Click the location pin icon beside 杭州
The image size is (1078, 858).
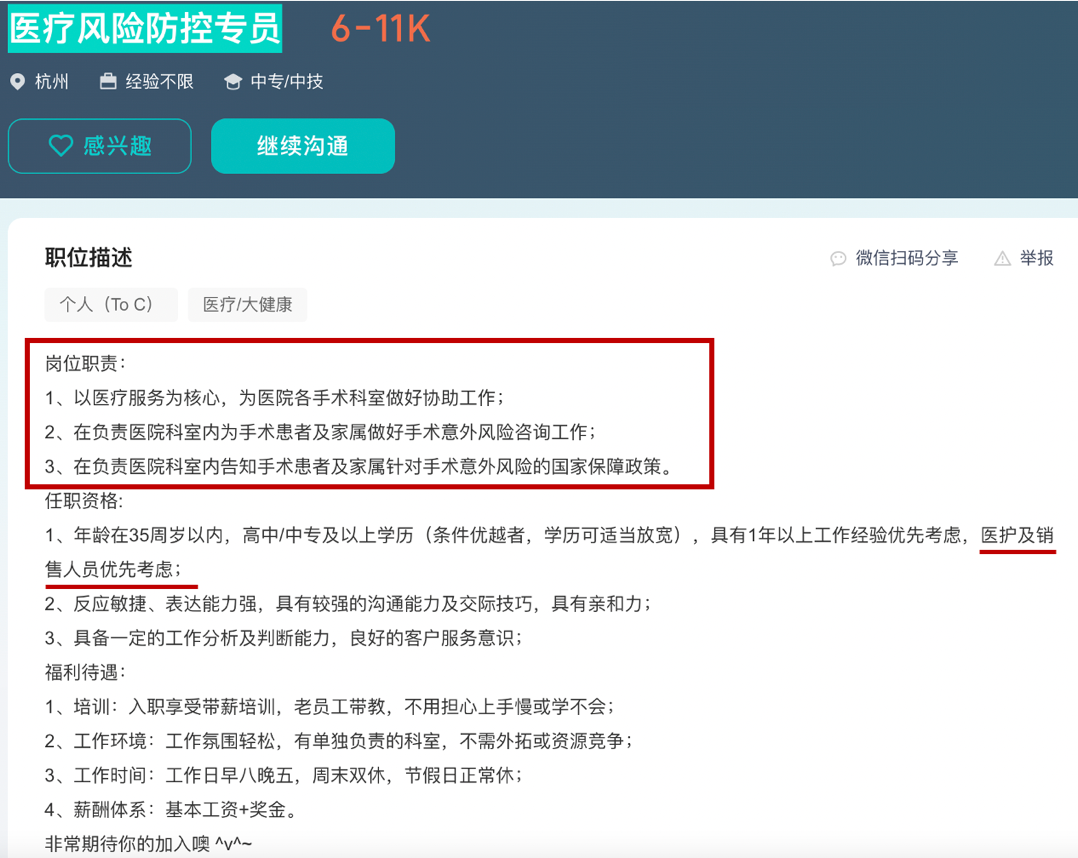click(x=17, y=82)
